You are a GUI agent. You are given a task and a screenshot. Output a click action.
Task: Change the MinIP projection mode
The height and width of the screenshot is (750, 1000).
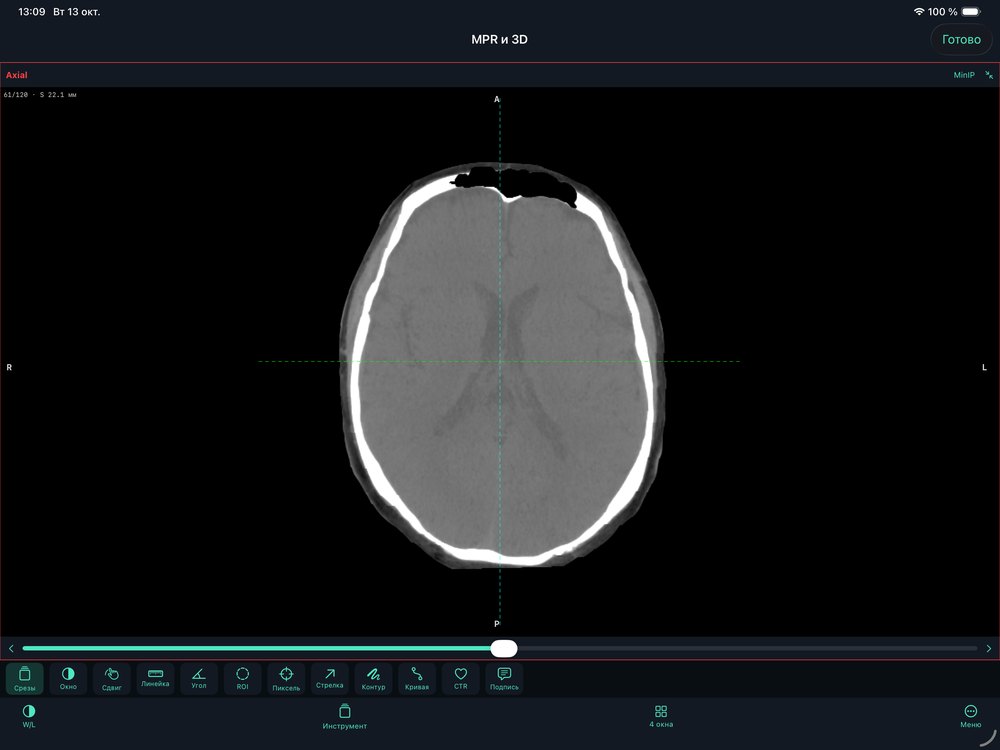[964, 75]
